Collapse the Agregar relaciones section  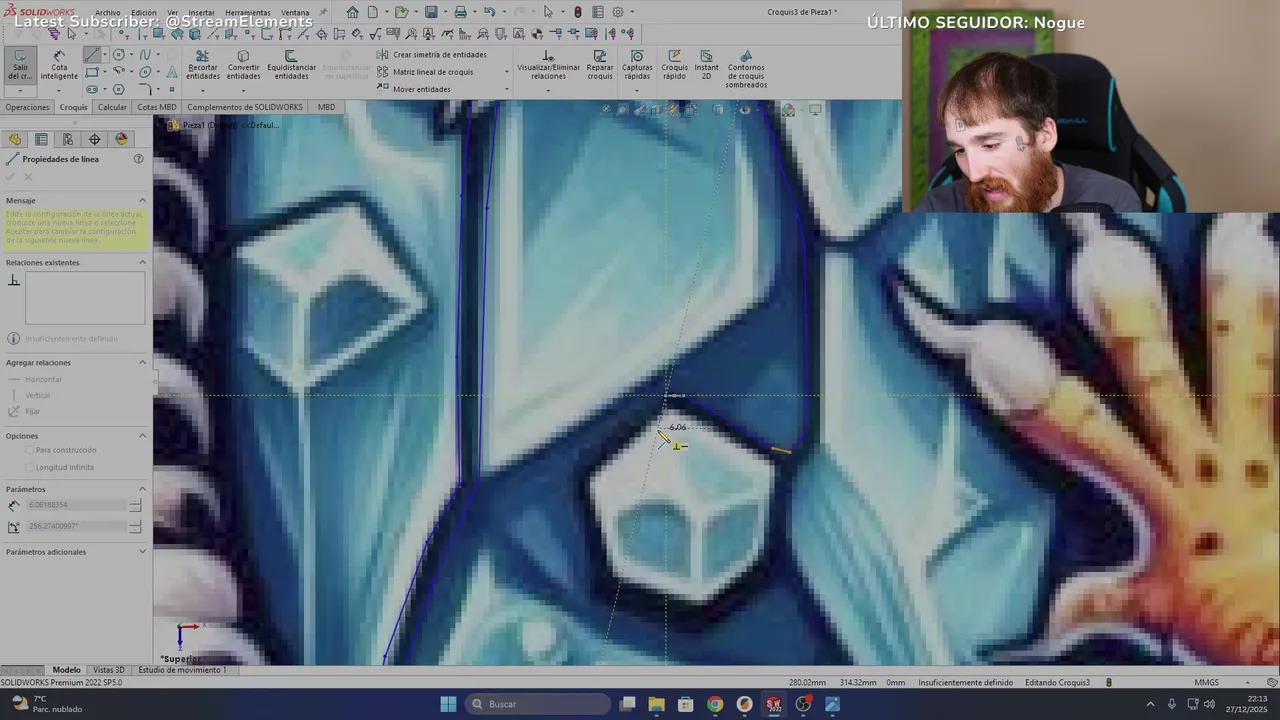coord(142,362)
